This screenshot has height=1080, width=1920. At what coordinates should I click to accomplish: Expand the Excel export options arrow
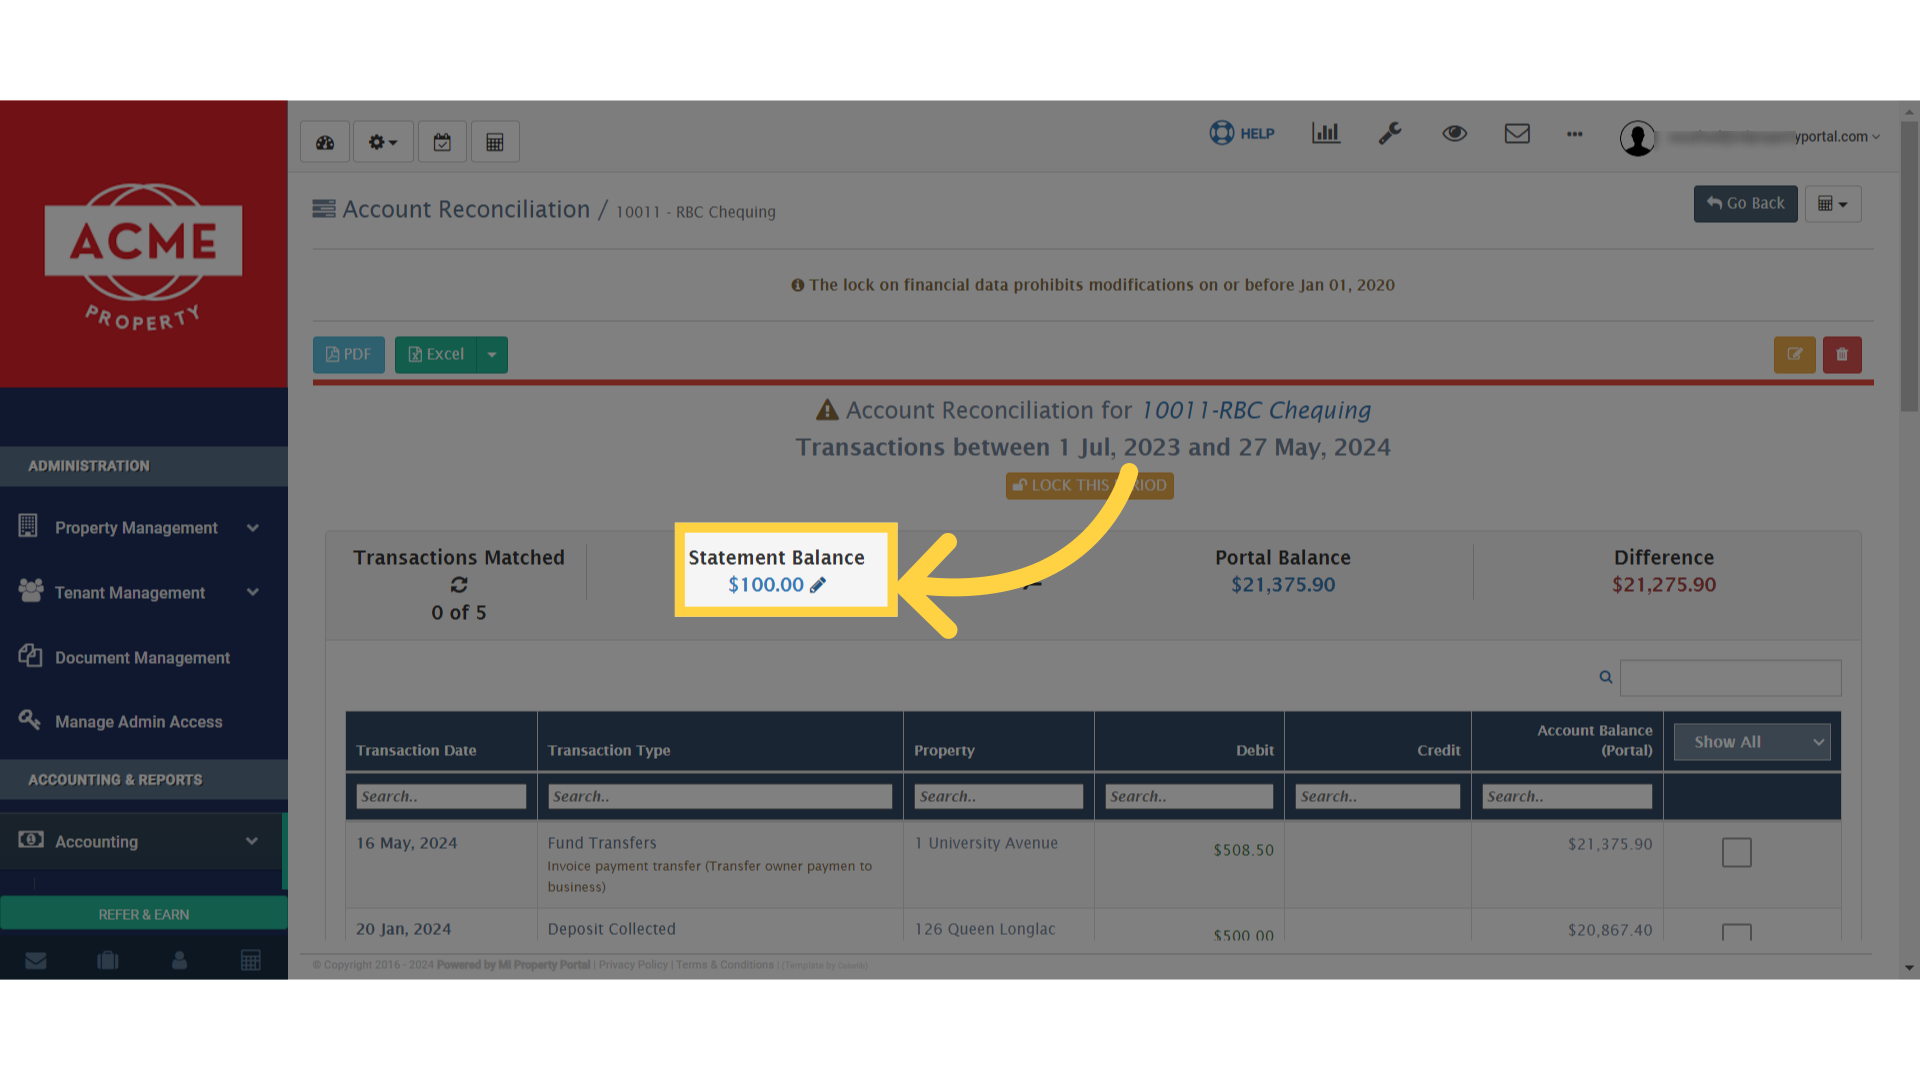coord(492,355)
